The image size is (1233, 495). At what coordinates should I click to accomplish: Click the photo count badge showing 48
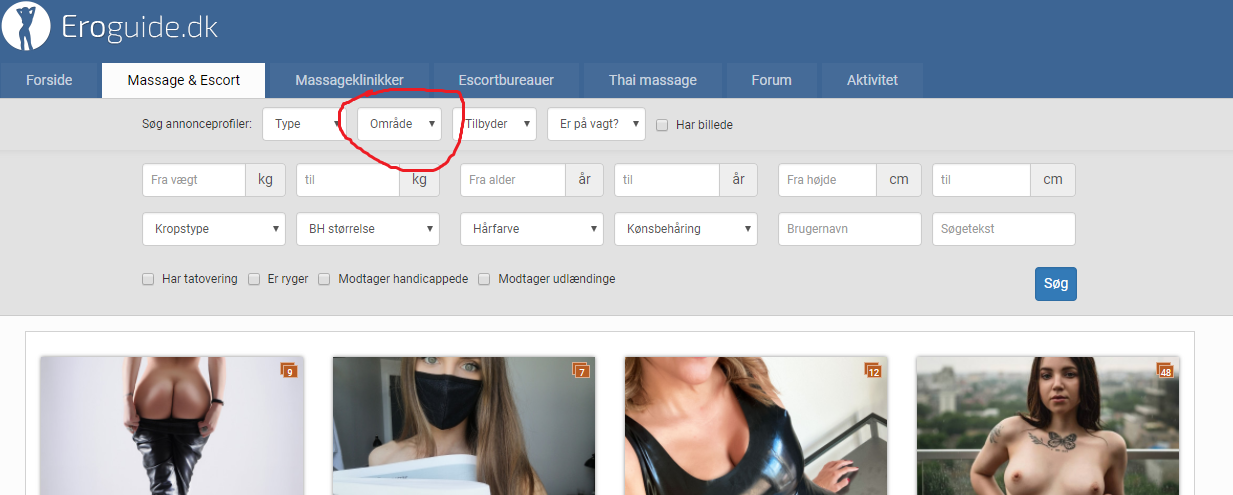(x=1165, y=371)
